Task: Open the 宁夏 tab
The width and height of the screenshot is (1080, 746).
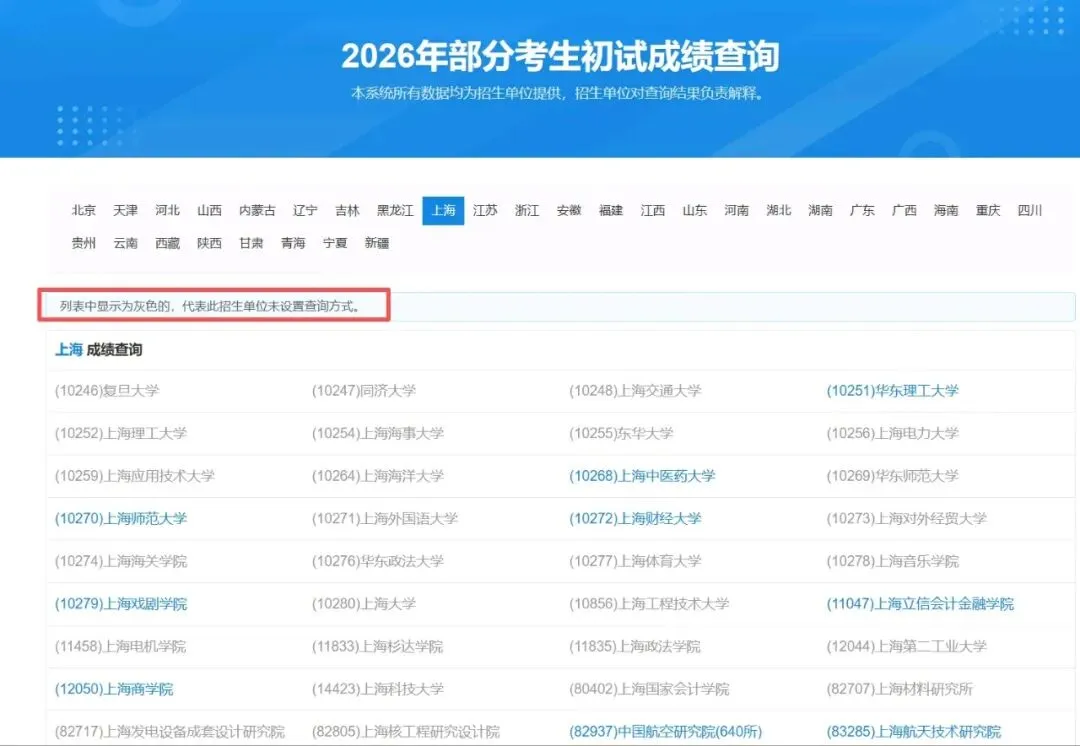Action: coord(335,243)
